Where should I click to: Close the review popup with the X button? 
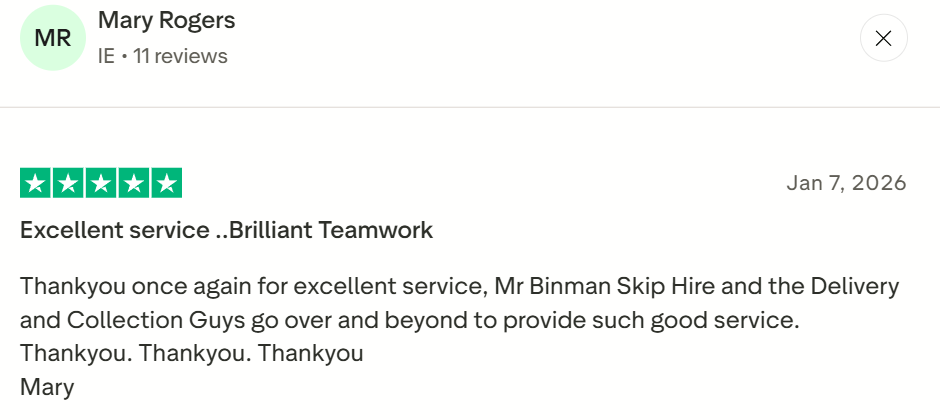(883, 39)
